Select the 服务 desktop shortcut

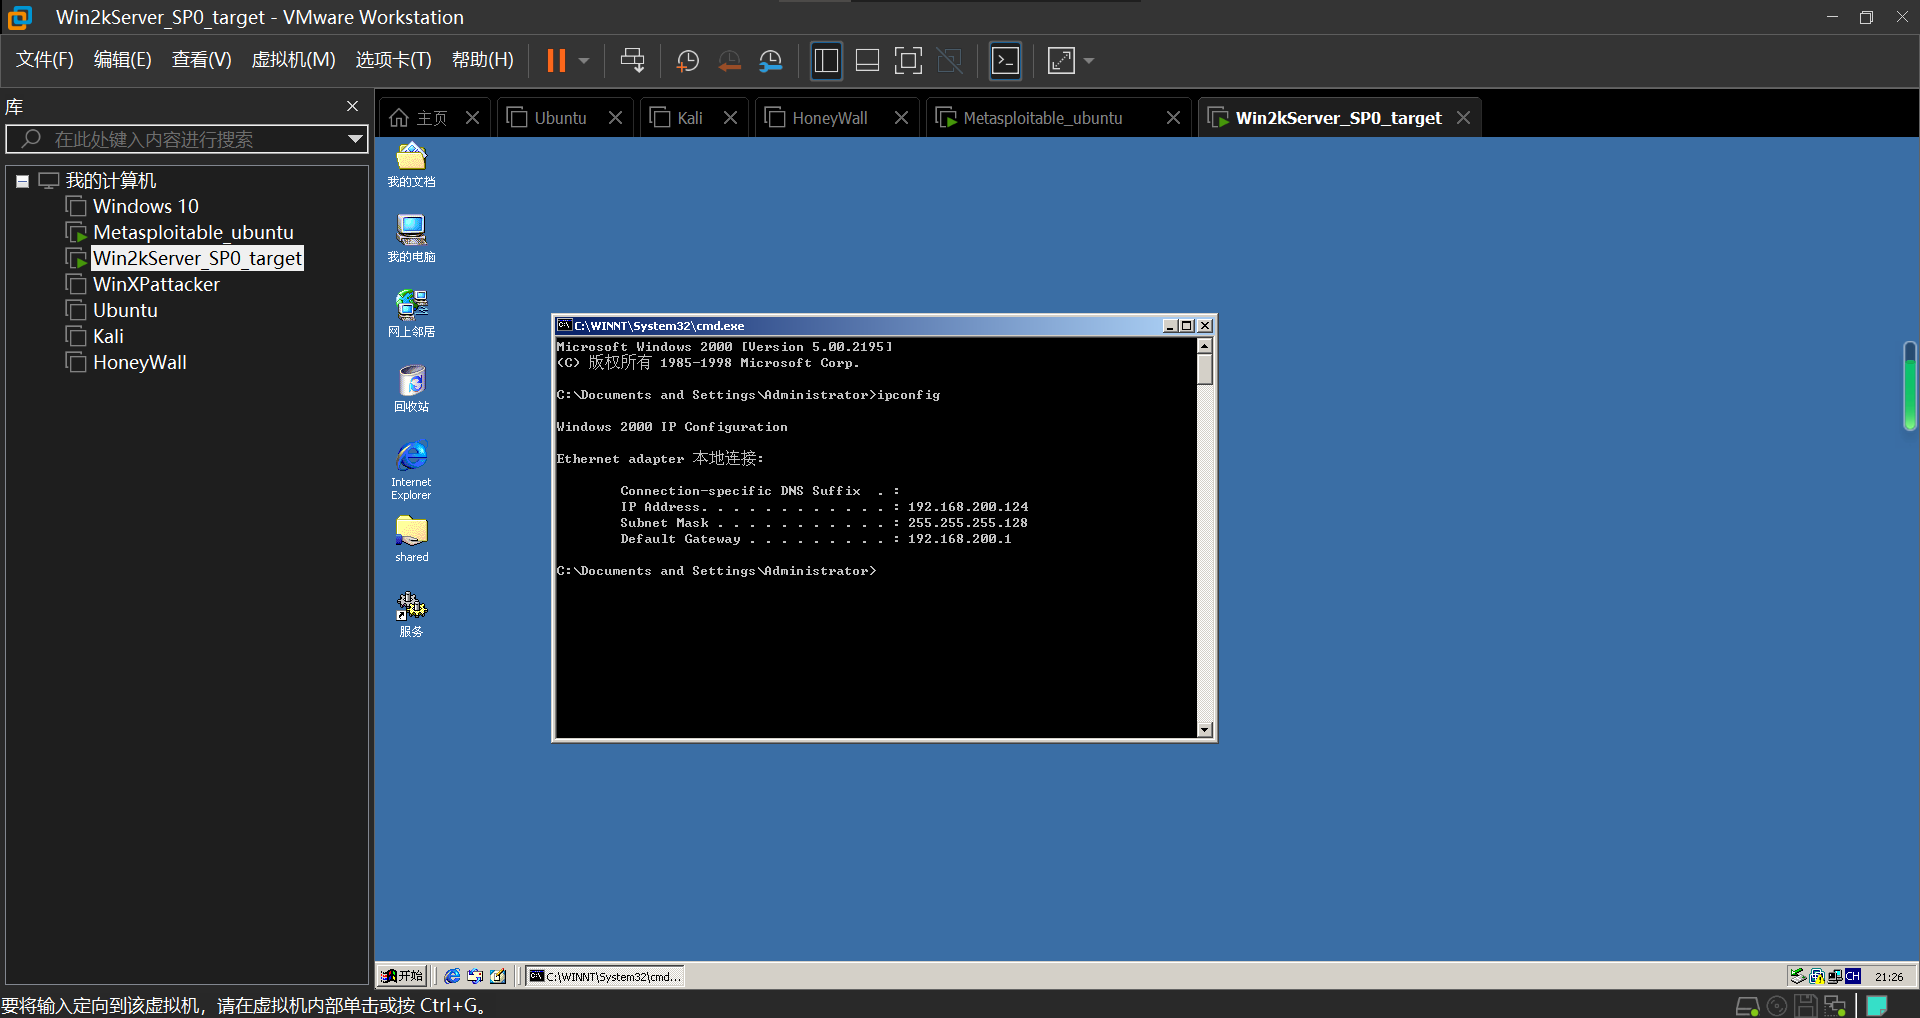(411, 615)
